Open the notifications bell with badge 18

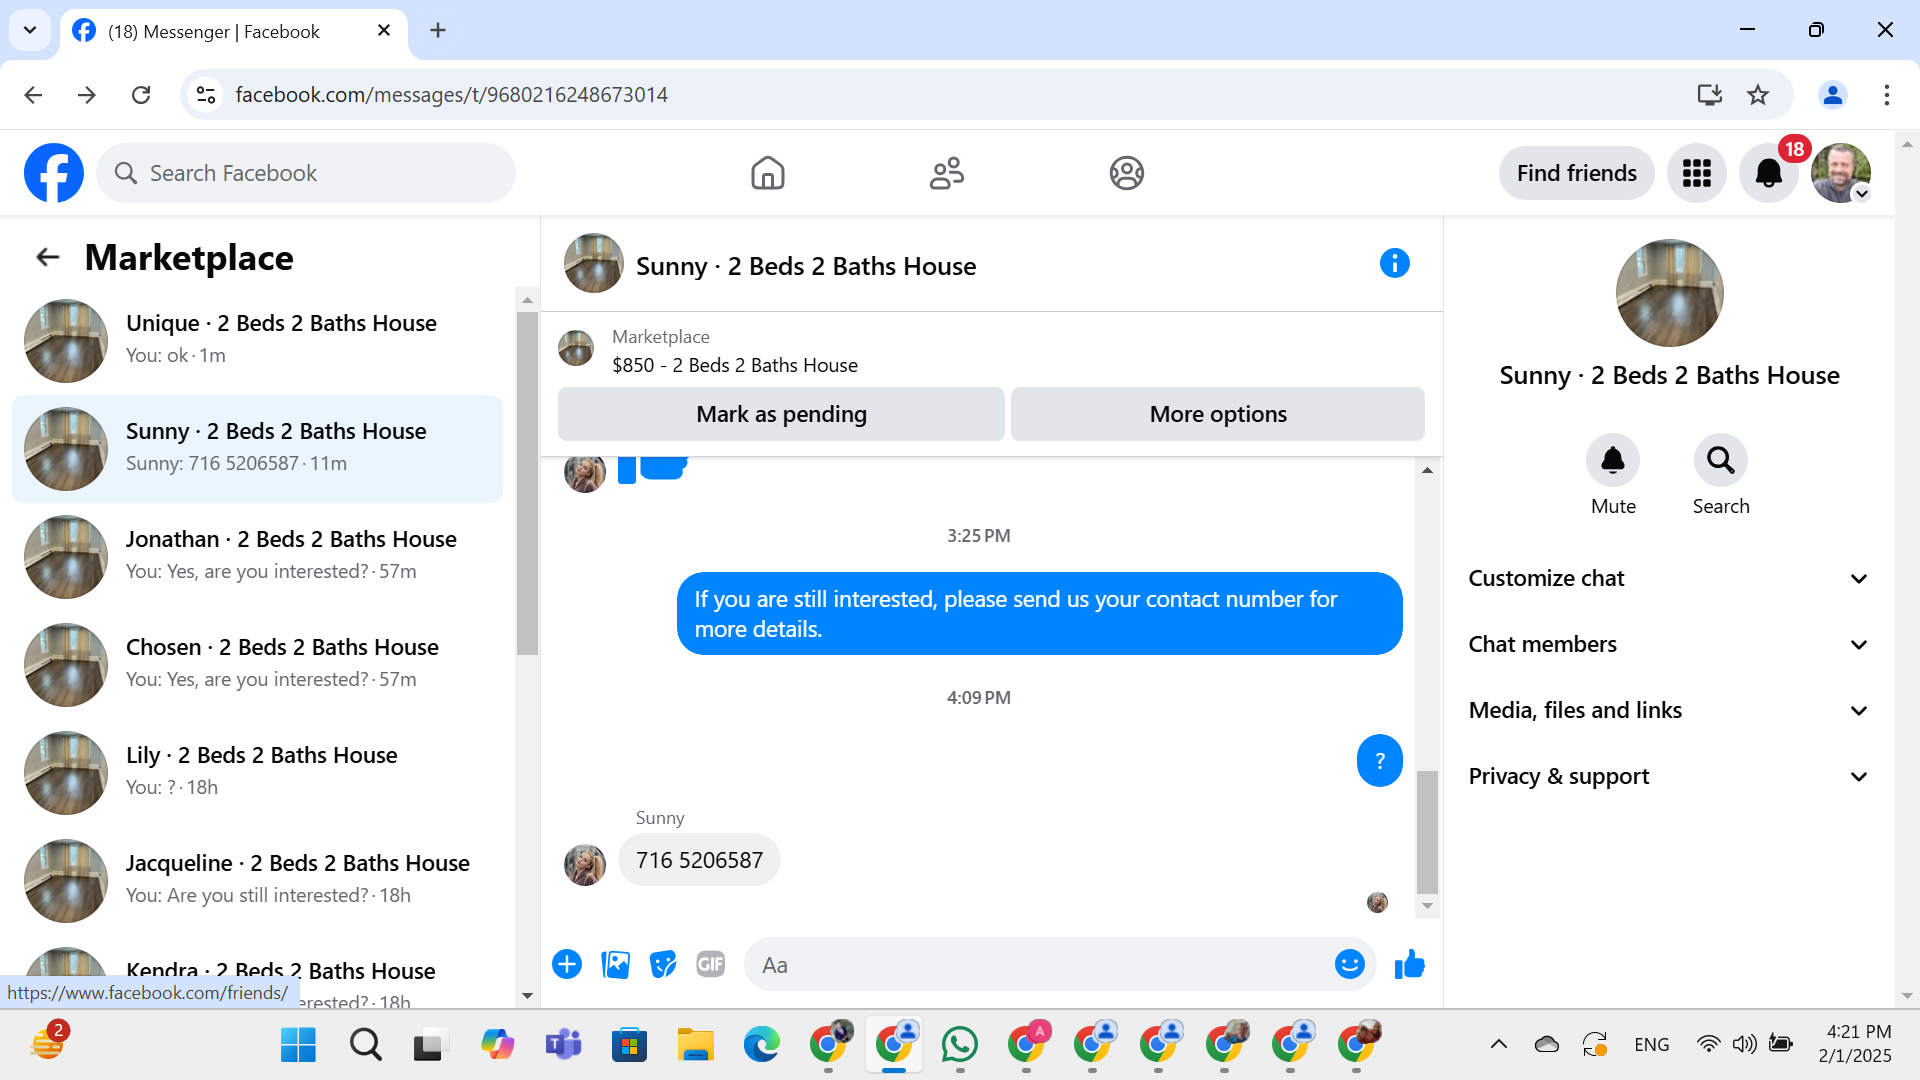click(x=1768, y=173)
